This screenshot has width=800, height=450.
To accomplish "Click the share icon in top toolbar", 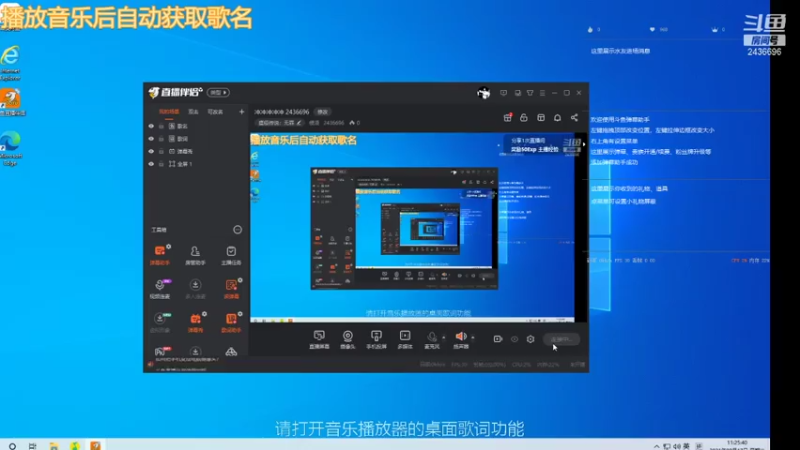I will coord(574,118).
